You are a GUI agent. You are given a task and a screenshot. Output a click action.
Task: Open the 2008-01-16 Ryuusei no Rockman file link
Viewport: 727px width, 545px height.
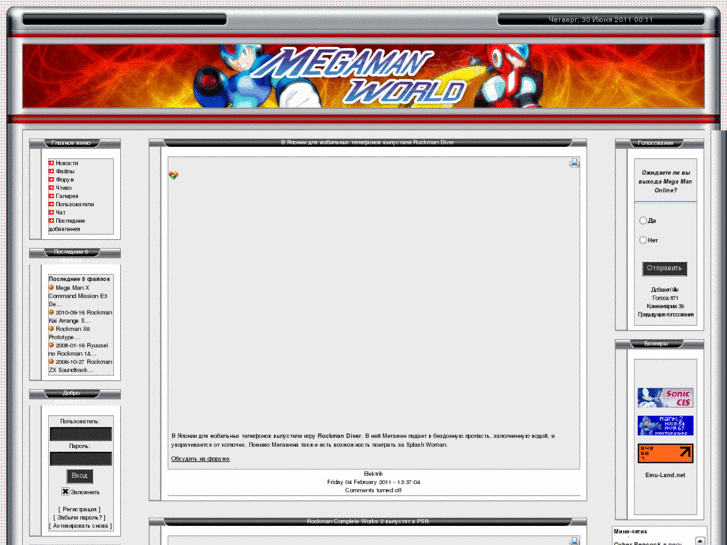coord(80,349)
